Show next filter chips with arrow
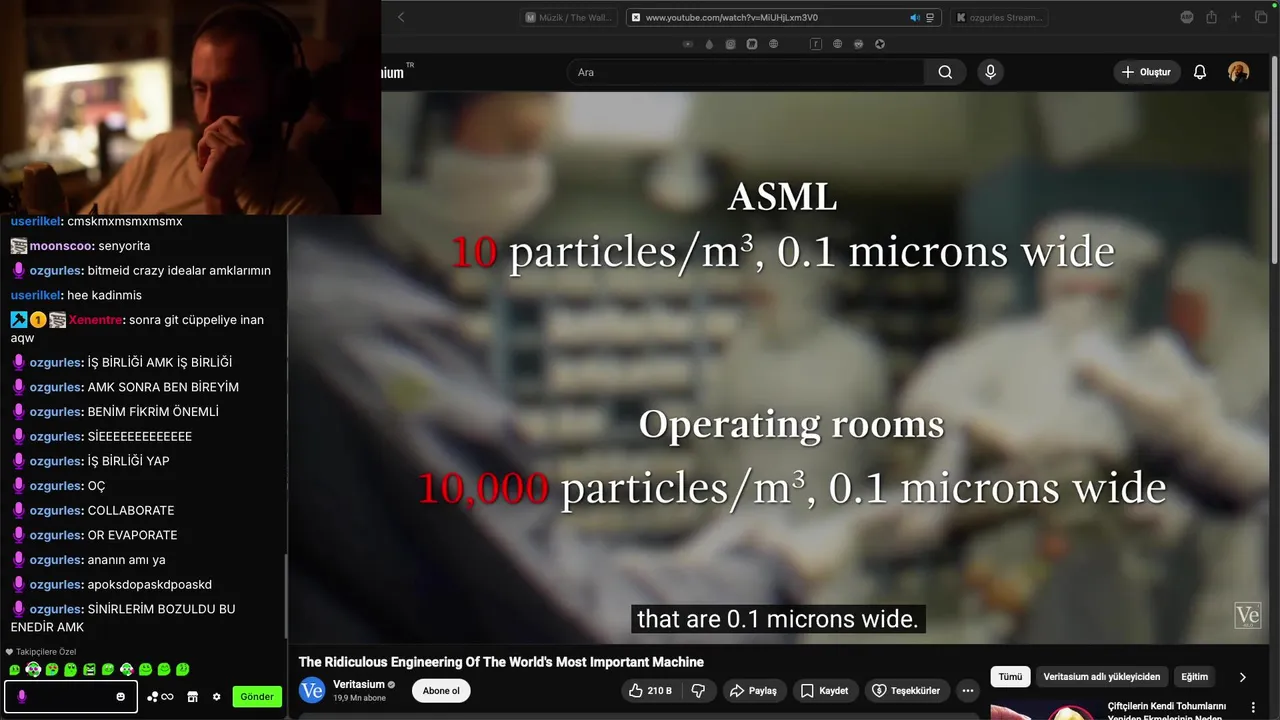1280x720 pixels. coord(1243,677)
